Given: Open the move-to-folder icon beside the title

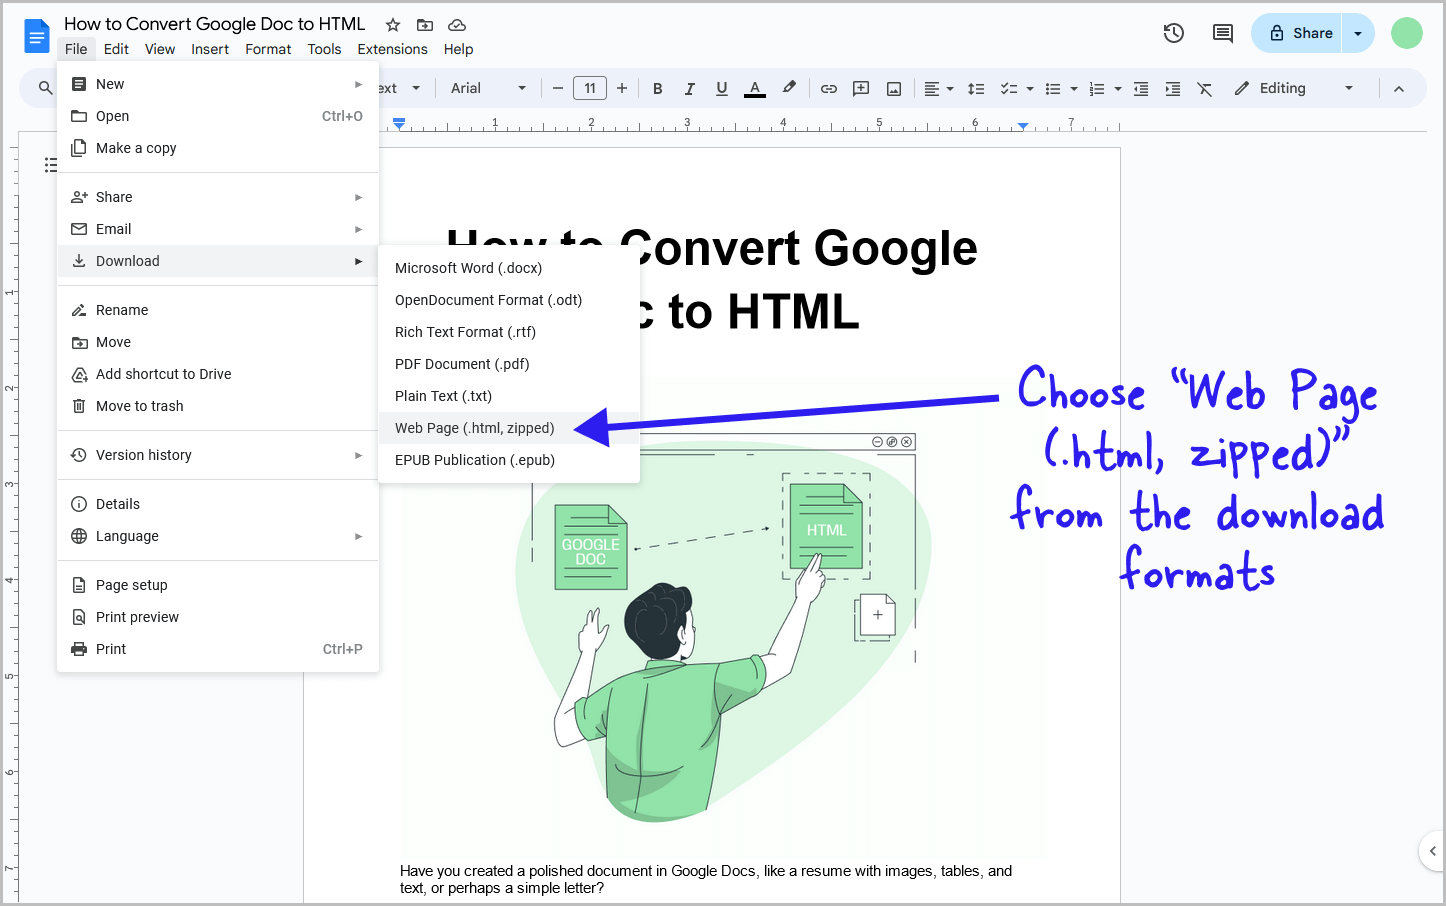Looking at the screenshot, I should point(425,25).
